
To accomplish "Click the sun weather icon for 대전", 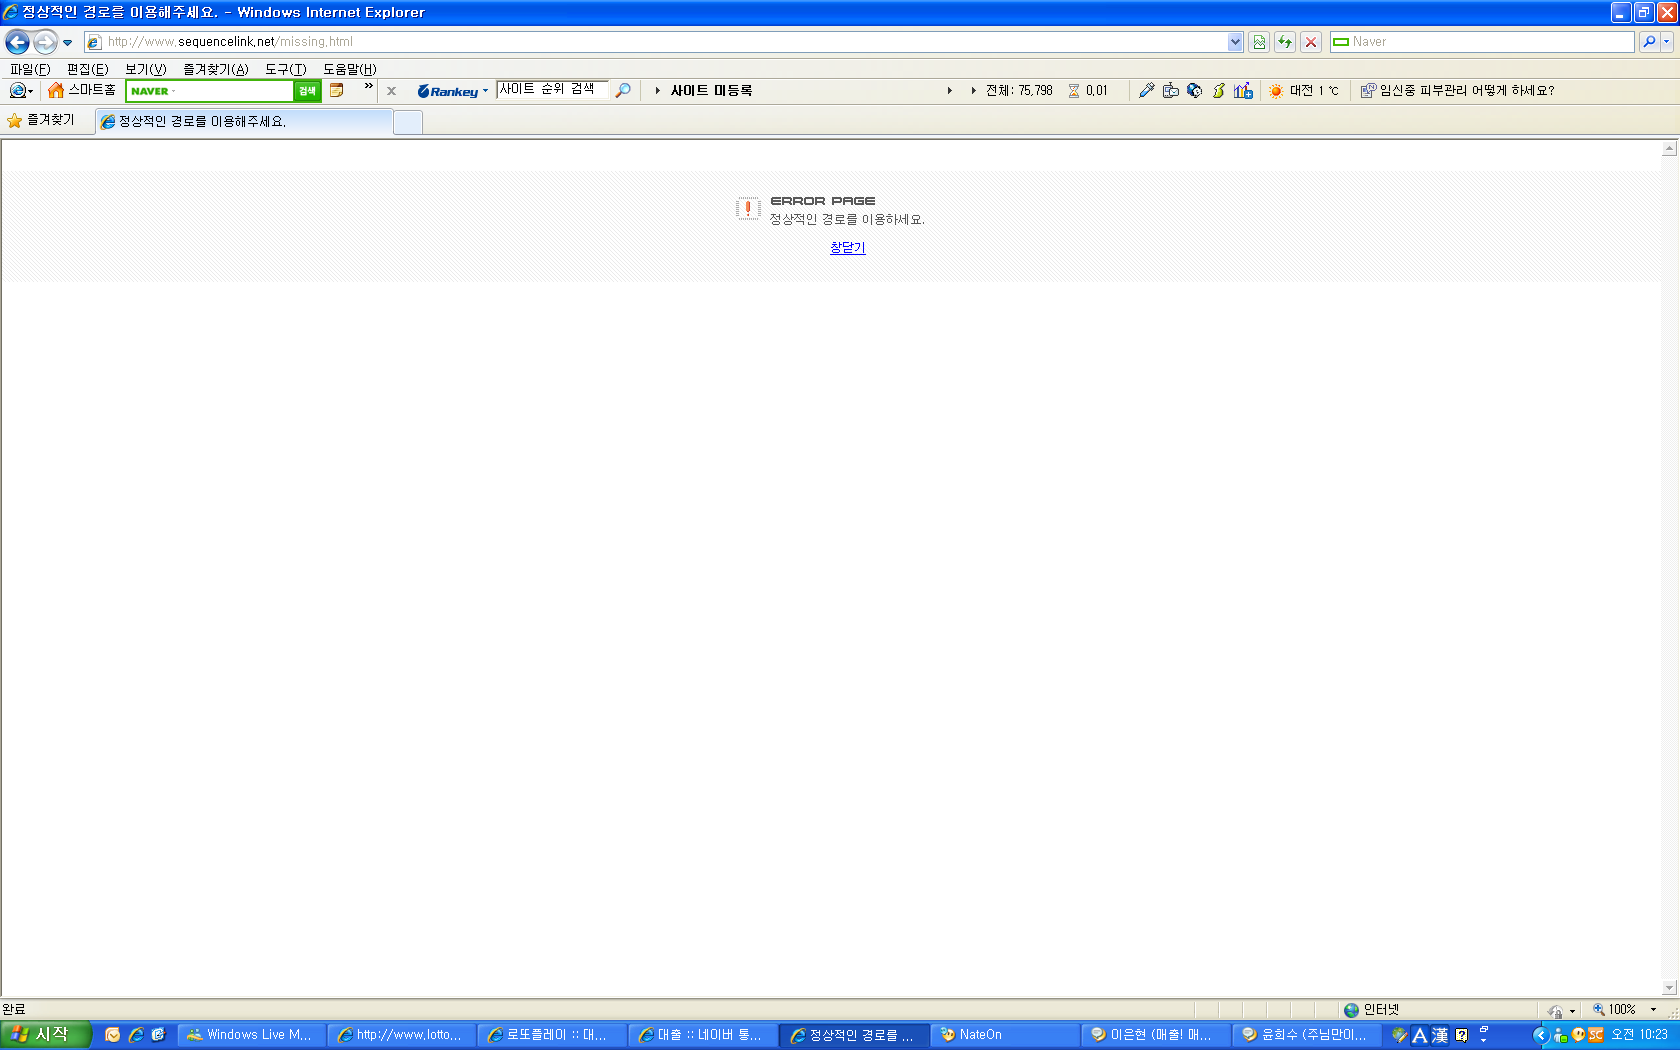I will [x=1276, y=90].
